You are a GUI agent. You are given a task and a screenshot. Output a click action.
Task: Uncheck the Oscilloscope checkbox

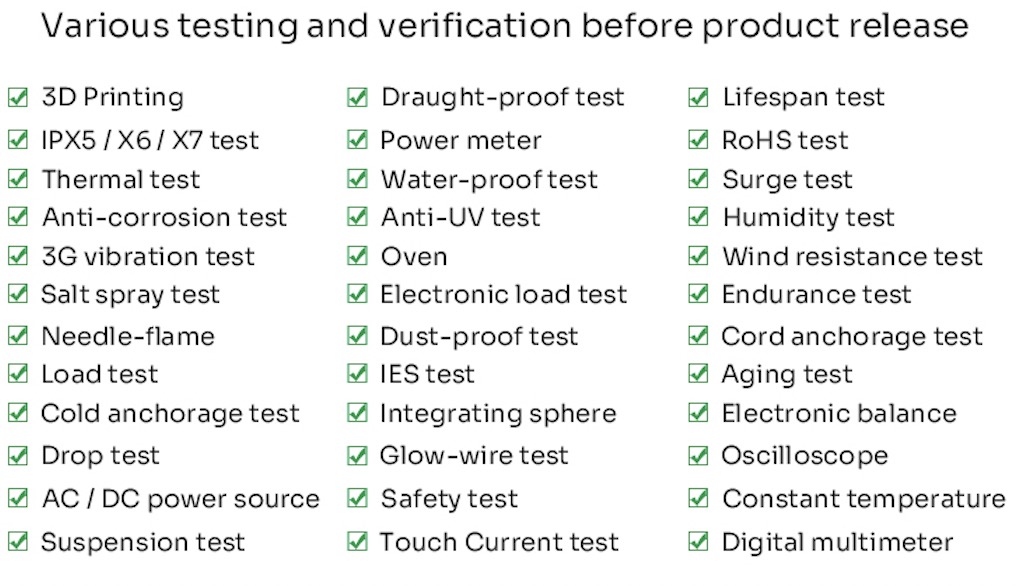pyautogui.click(x=698, y=455)
